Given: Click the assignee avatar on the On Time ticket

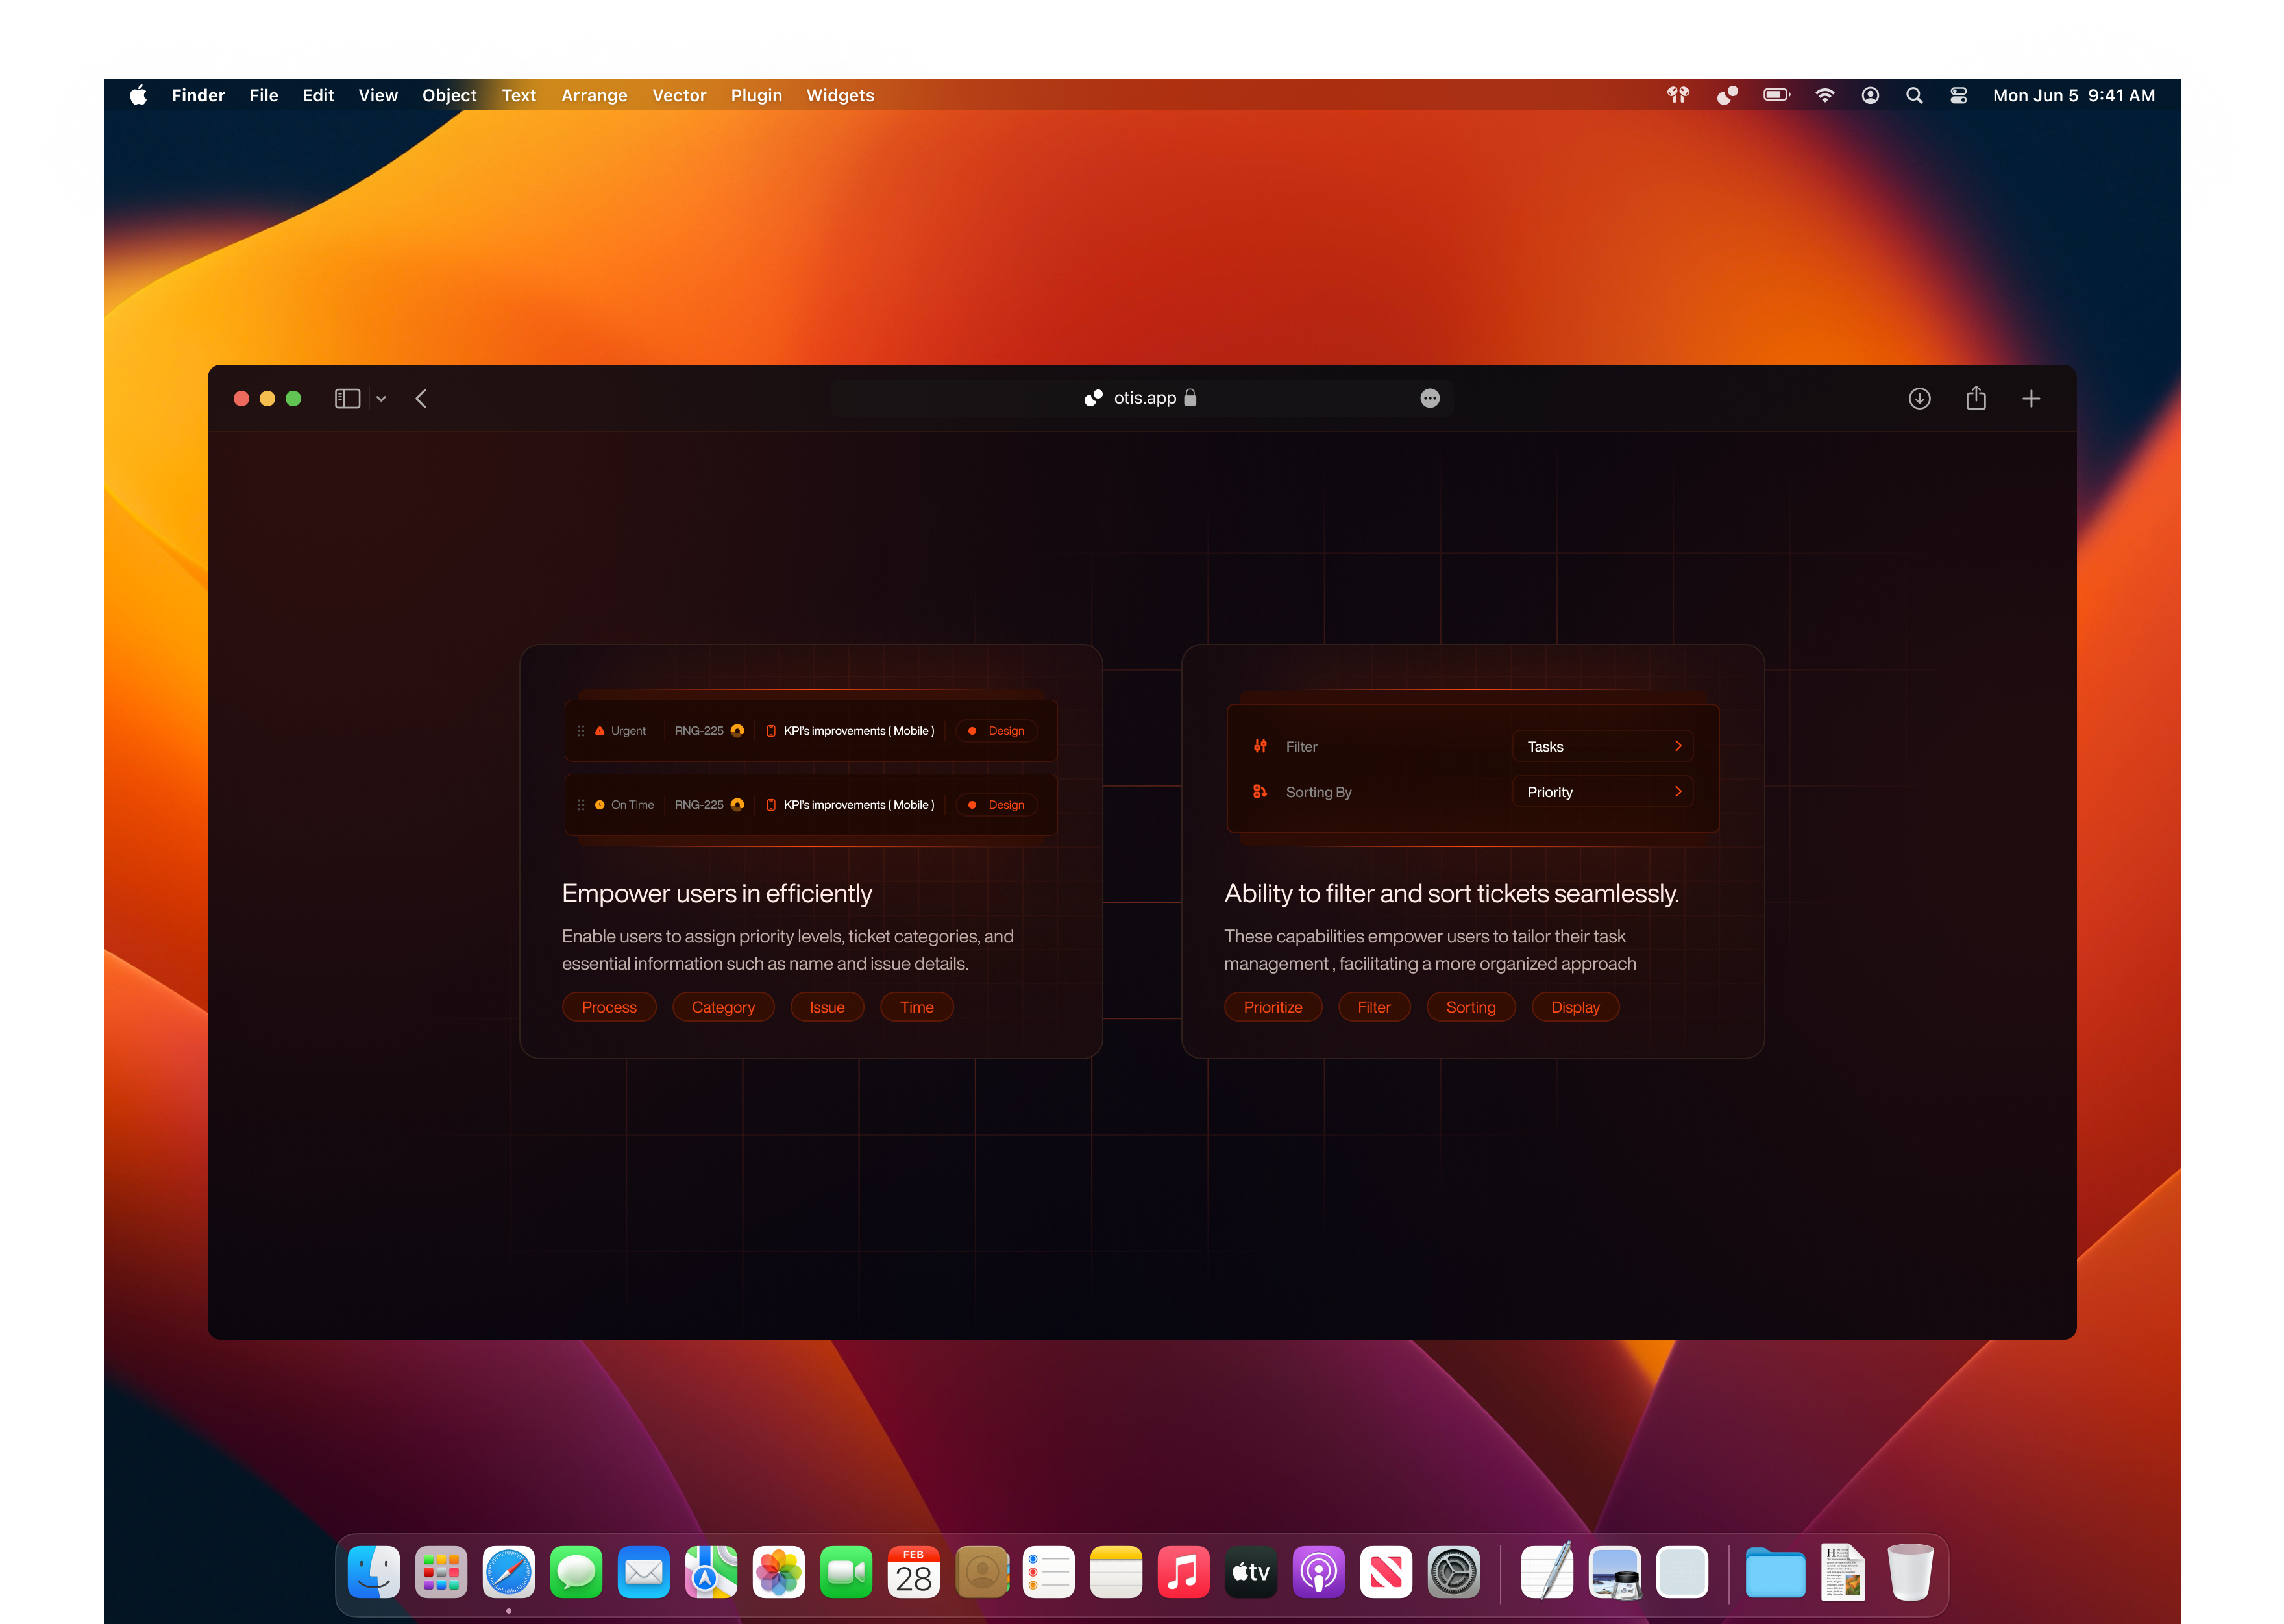Looking at the screenshot, I should 737,805.
